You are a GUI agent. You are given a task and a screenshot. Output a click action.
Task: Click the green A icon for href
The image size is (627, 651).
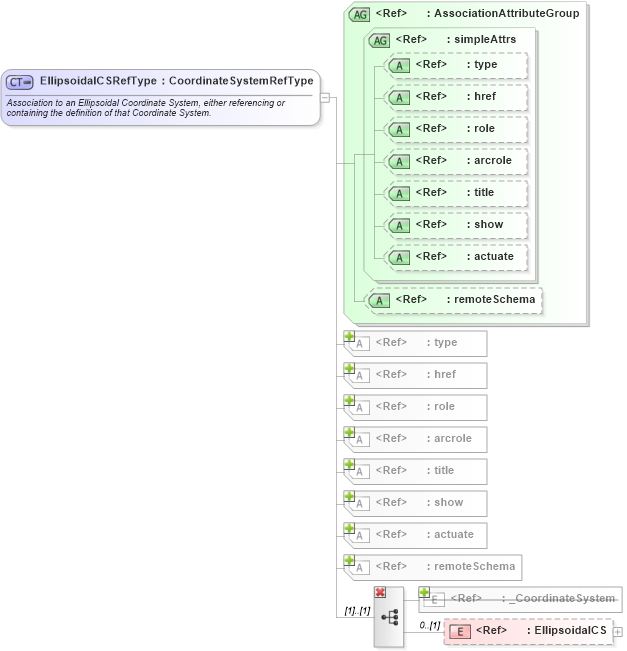(399, 98)
